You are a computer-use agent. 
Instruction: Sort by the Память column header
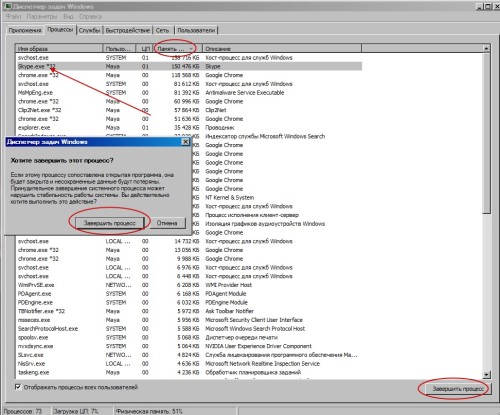pos(178,49)
